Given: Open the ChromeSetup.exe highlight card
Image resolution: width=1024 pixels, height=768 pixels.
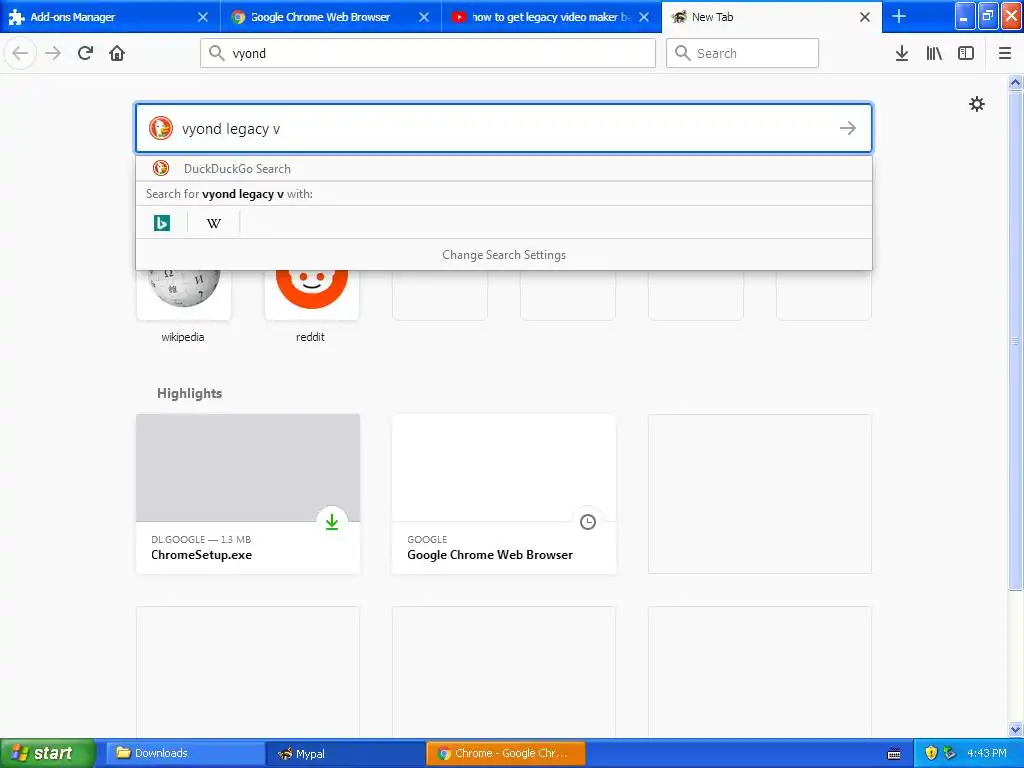Looking at the screenshot, I should click(x=248, y=494).
